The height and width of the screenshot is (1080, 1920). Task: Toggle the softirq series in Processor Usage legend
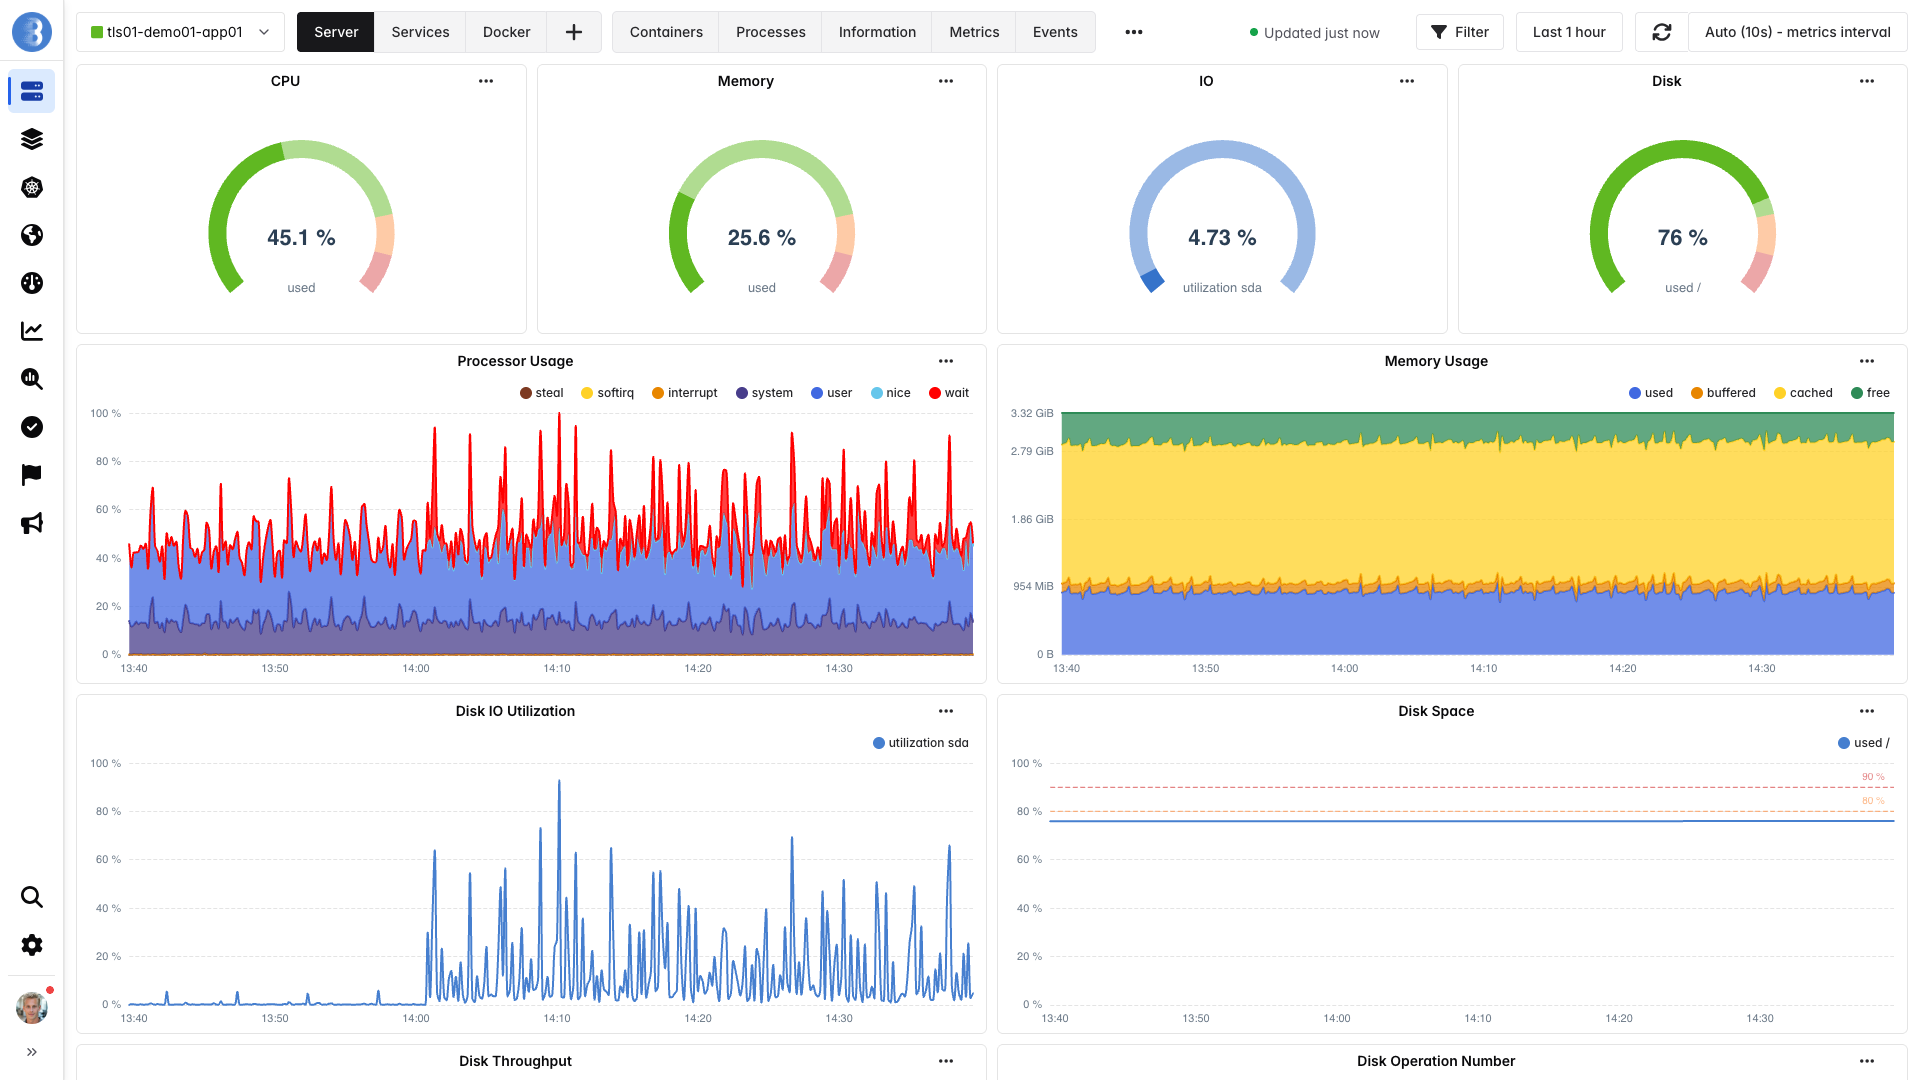[608, 393]
